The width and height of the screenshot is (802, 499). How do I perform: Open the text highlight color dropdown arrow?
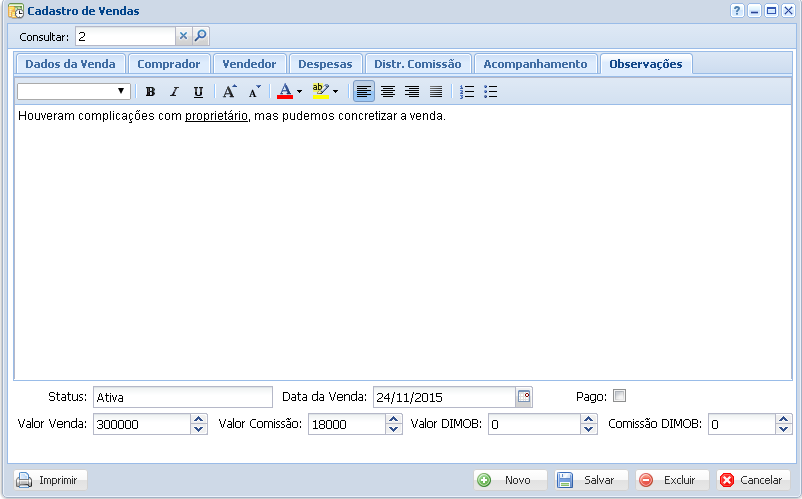[x=335, y=91]
